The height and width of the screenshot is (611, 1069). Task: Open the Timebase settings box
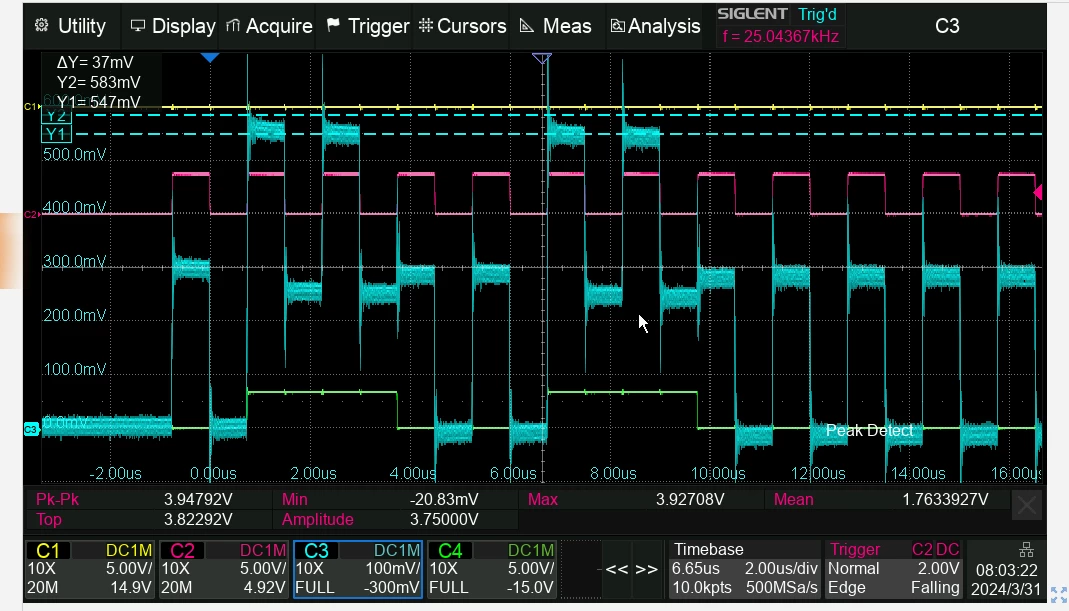click(744, 569)
